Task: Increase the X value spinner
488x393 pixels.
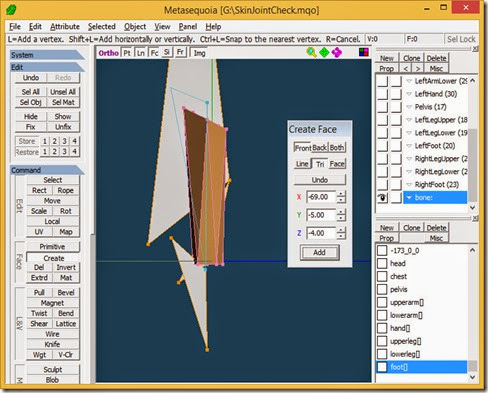Action: coord(341,194)
